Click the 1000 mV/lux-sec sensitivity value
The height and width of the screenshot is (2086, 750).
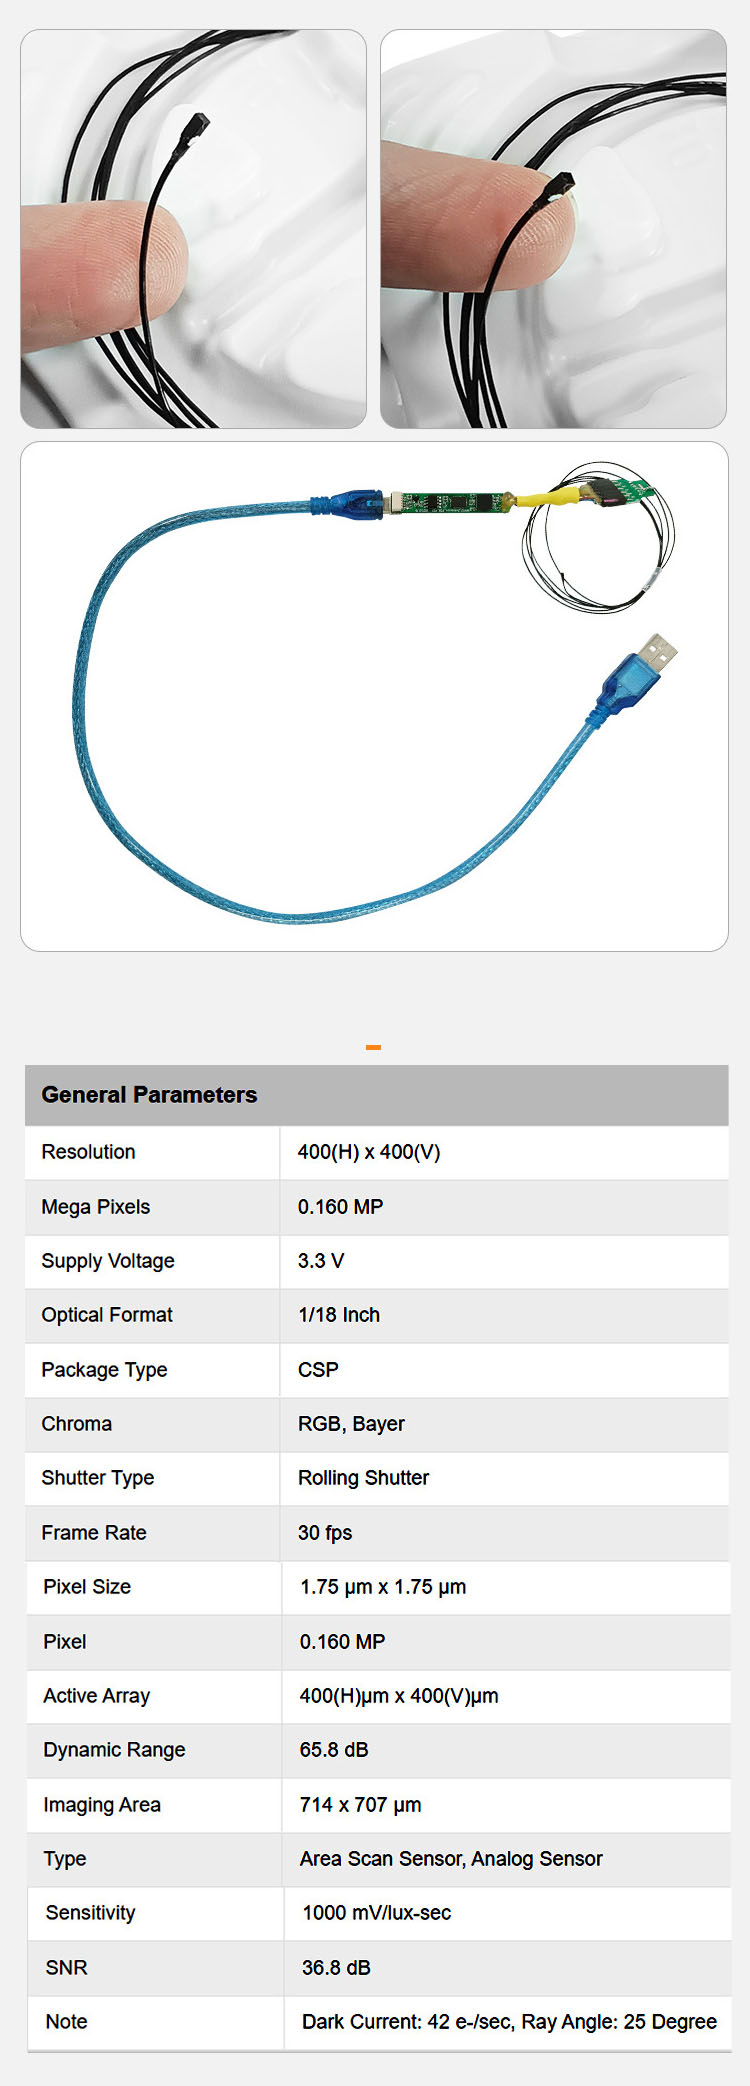tap(377, 1913)
